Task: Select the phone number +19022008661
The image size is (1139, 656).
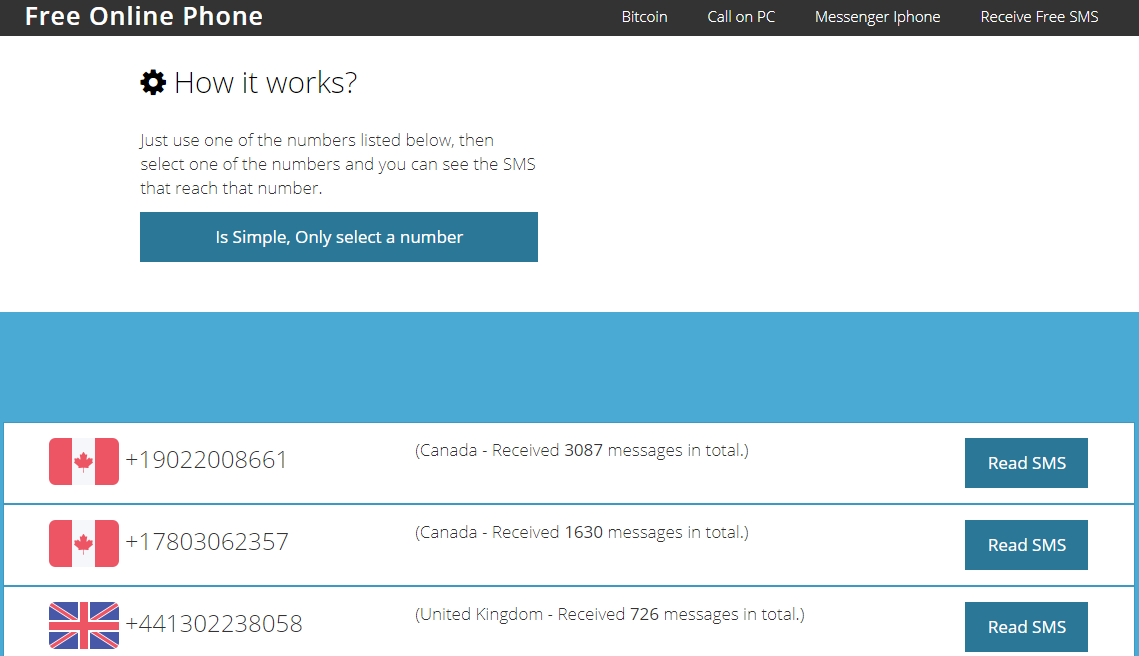Action: pos(206,460)
